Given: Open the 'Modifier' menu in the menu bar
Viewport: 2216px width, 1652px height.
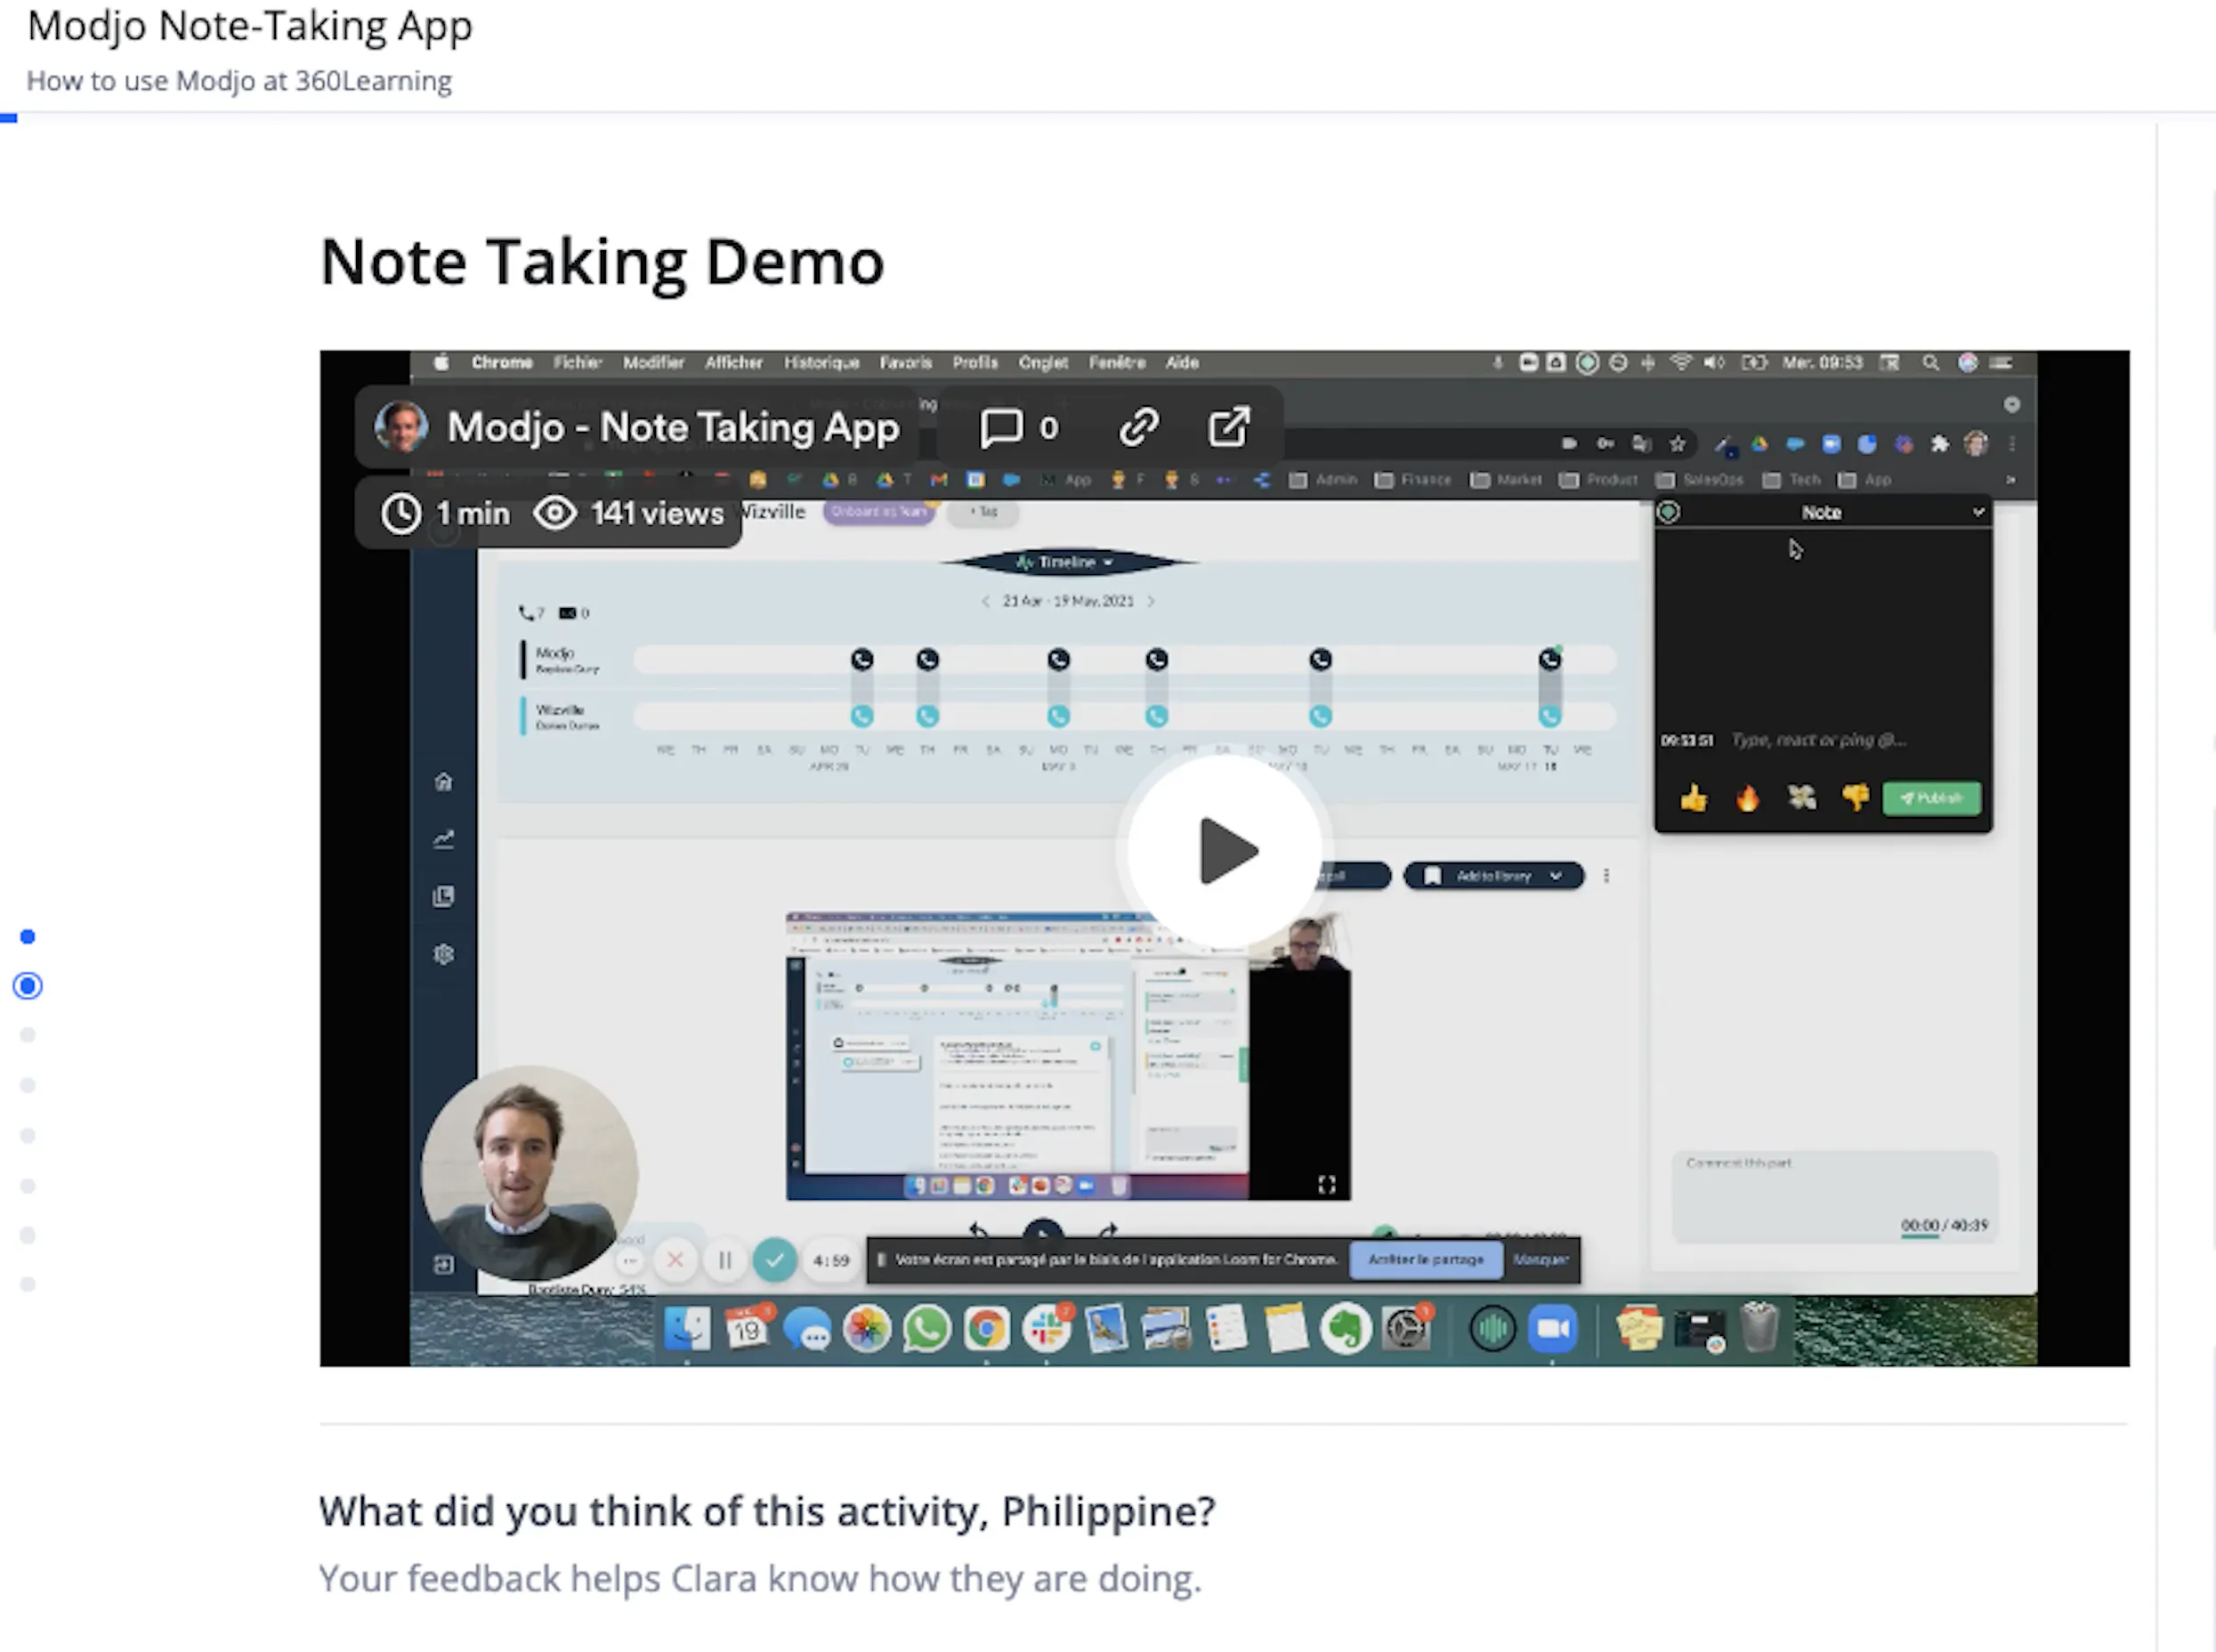Looking at the screenshot, I should [653, 363].
